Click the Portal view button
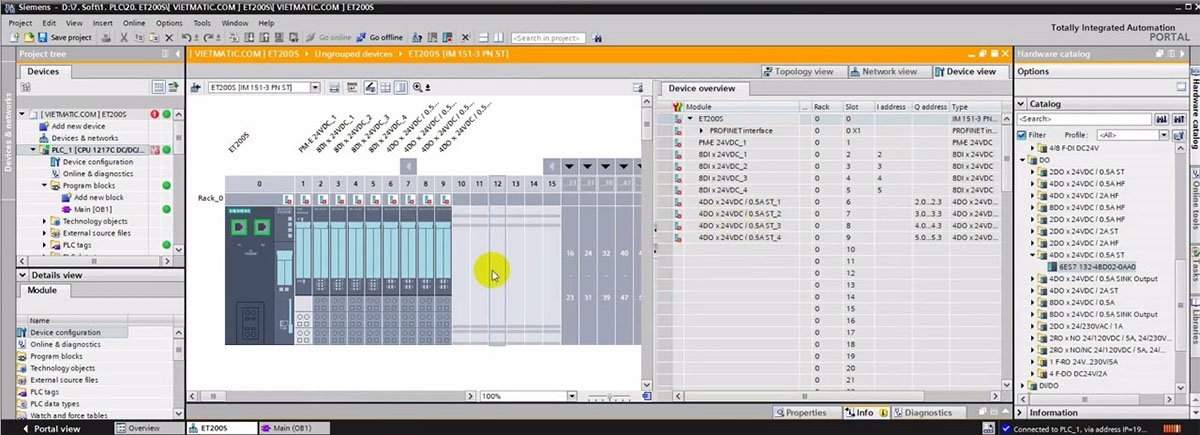The height and width of the screenshot is (435, 1200). pyautogui.click(x=50, y=428)
